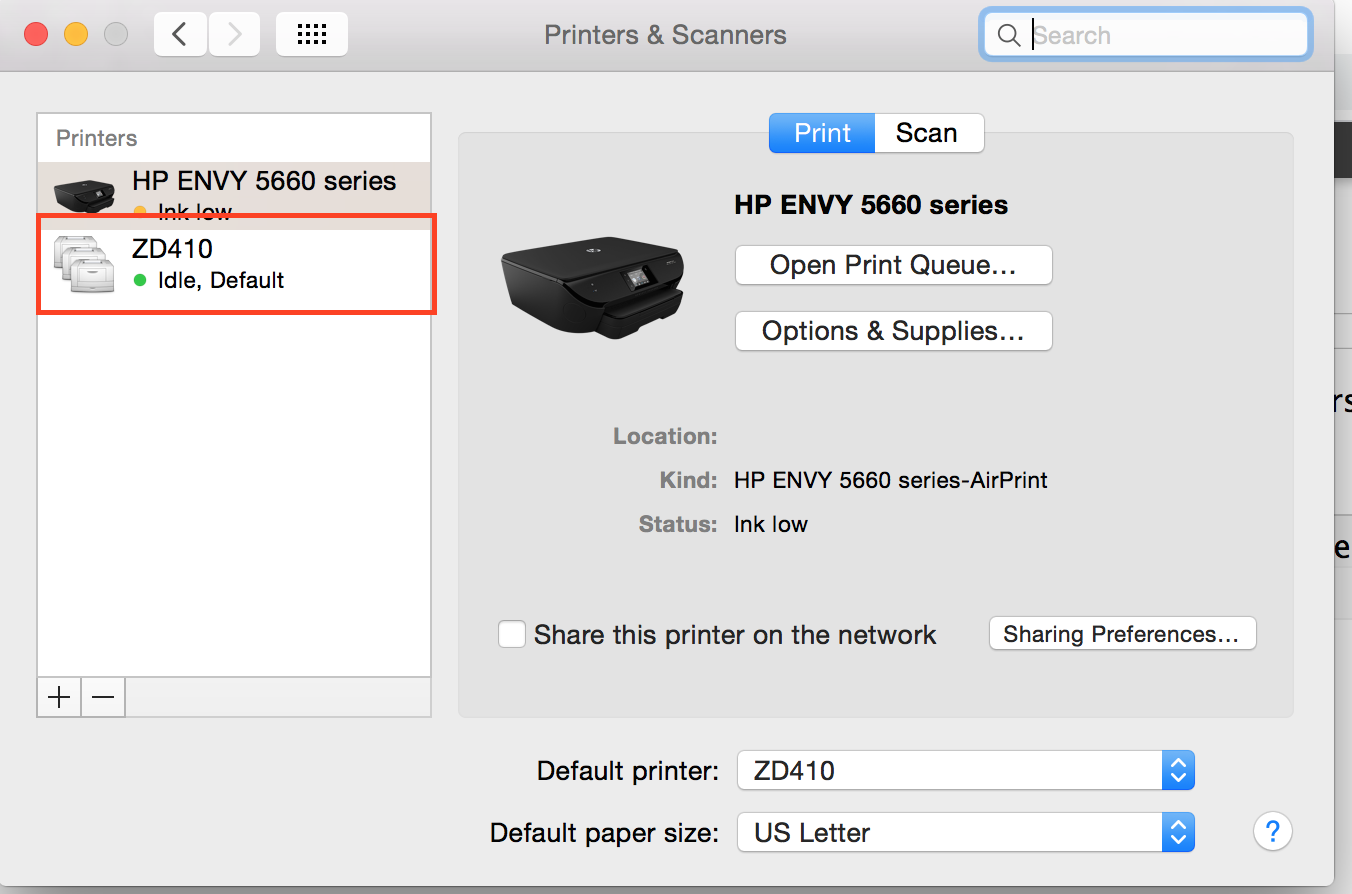This screenshot has width=1352, height=894.
Task: Click the help question mark button
Action: (x=1272, y=831)
